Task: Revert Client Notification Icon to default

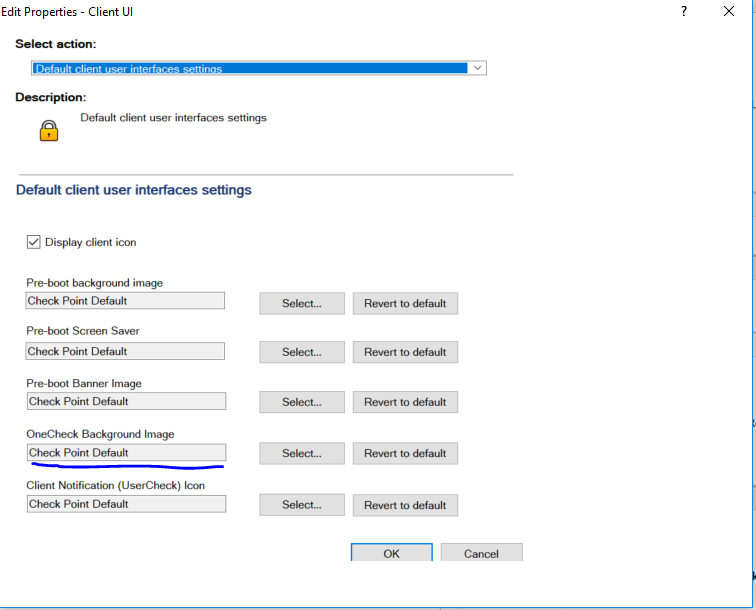Action: pos(405,505)
